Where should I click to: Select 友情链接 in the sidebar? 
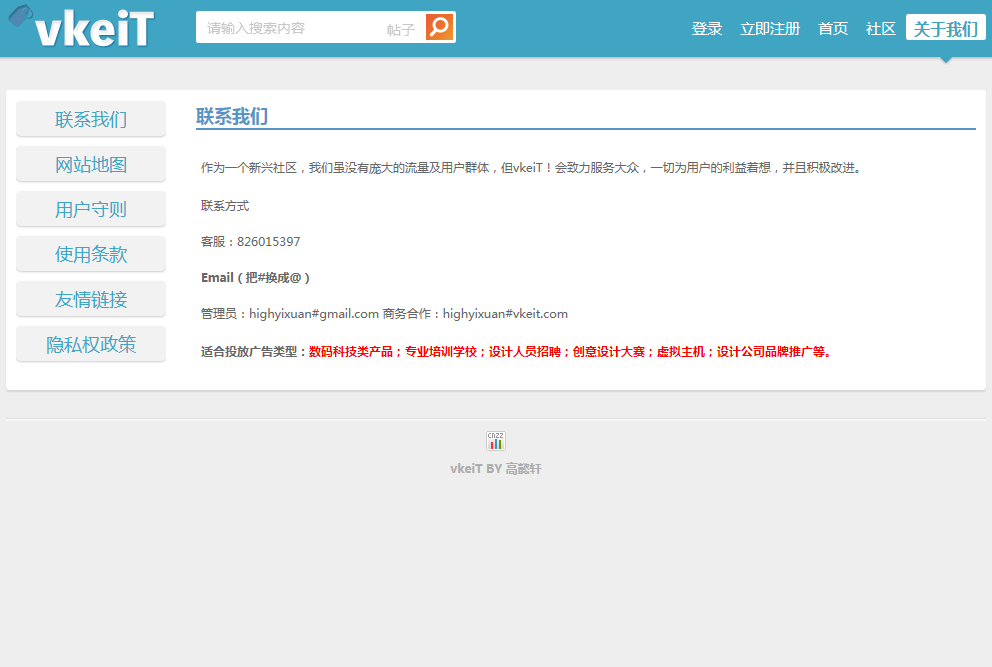pyautogui.click(x=91, y=299)
